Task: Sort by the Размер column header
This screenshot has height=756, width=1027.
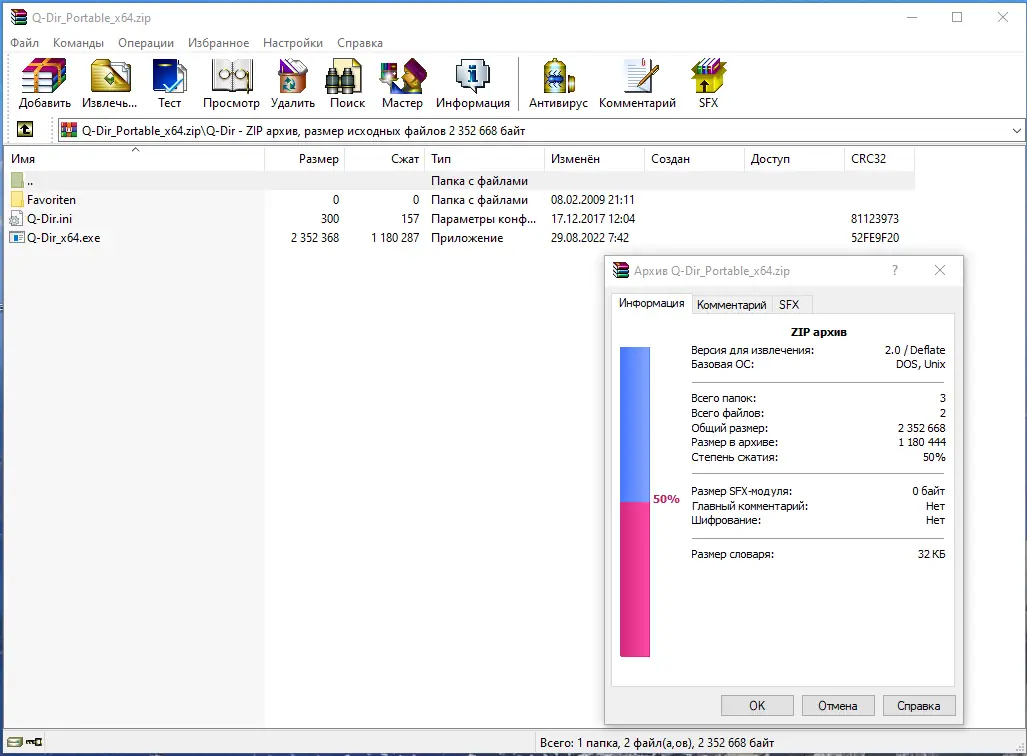Action: pyautogui.click(x=305, y=159)
